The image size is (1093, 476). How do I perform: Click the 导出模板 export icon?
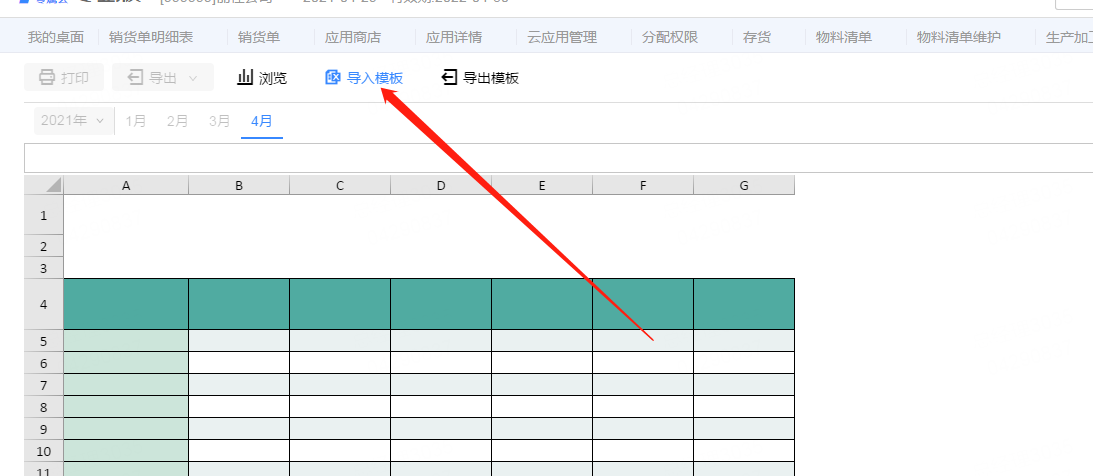tap(450, 77)
